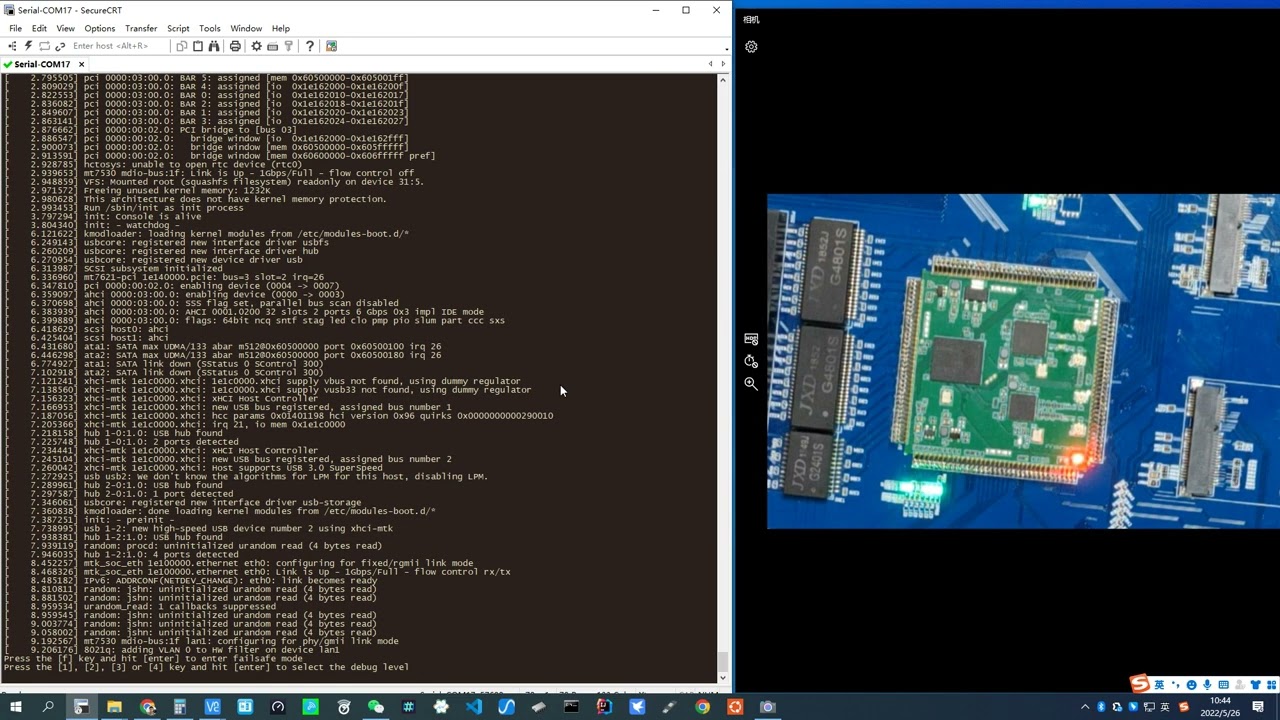Click the tab scroll right arrow
The image size is (1280, 720).
click(723, 64)
